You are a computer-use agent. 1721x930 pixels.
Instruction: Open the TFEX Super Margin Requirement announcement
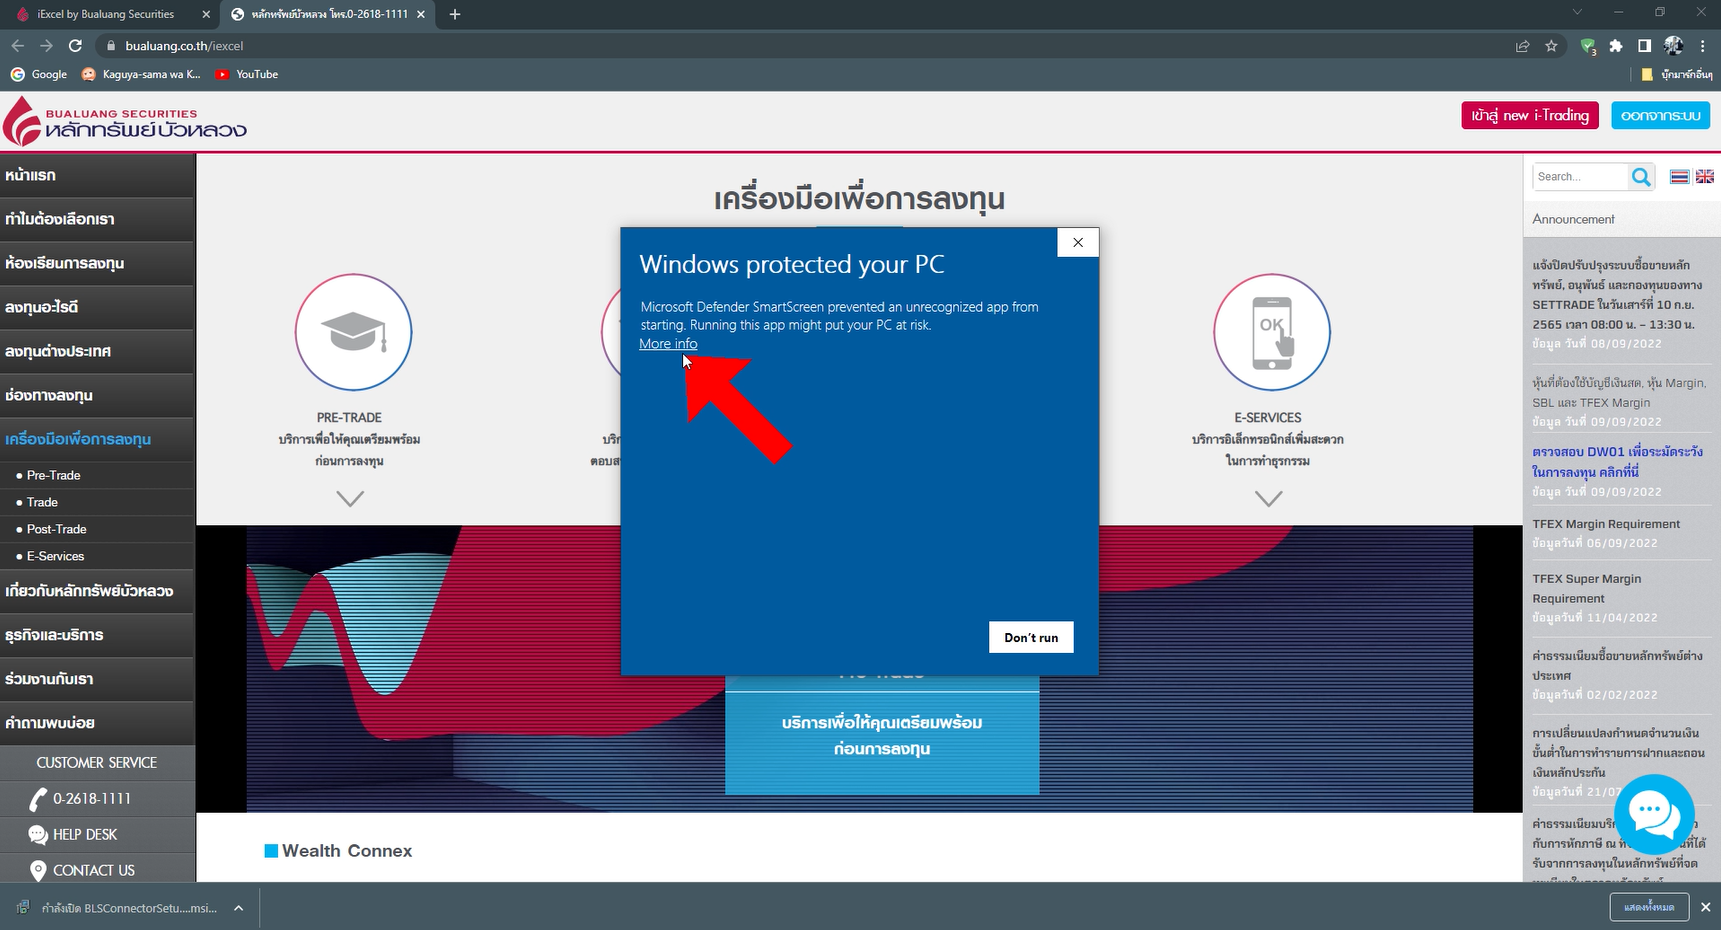point(1587,589)
